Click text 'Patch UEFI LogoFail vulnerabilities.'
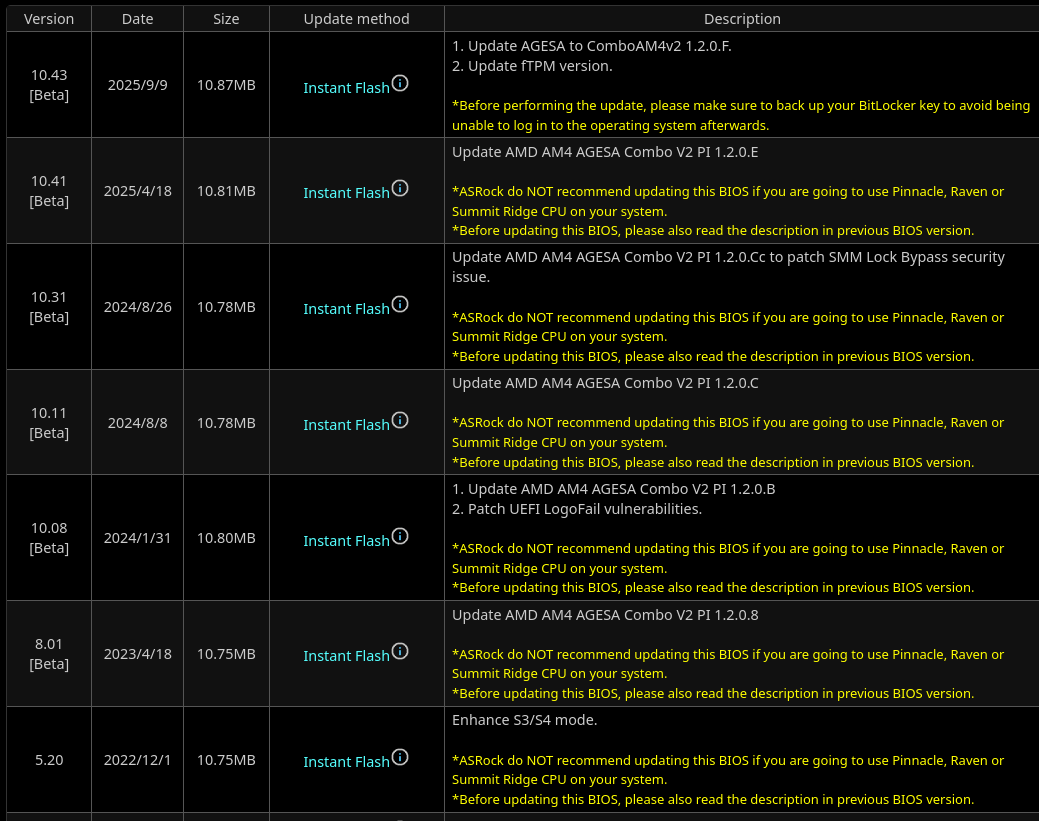Image resolution: width=1039 pixels, height=821 pixels. (x=584, y=509)
